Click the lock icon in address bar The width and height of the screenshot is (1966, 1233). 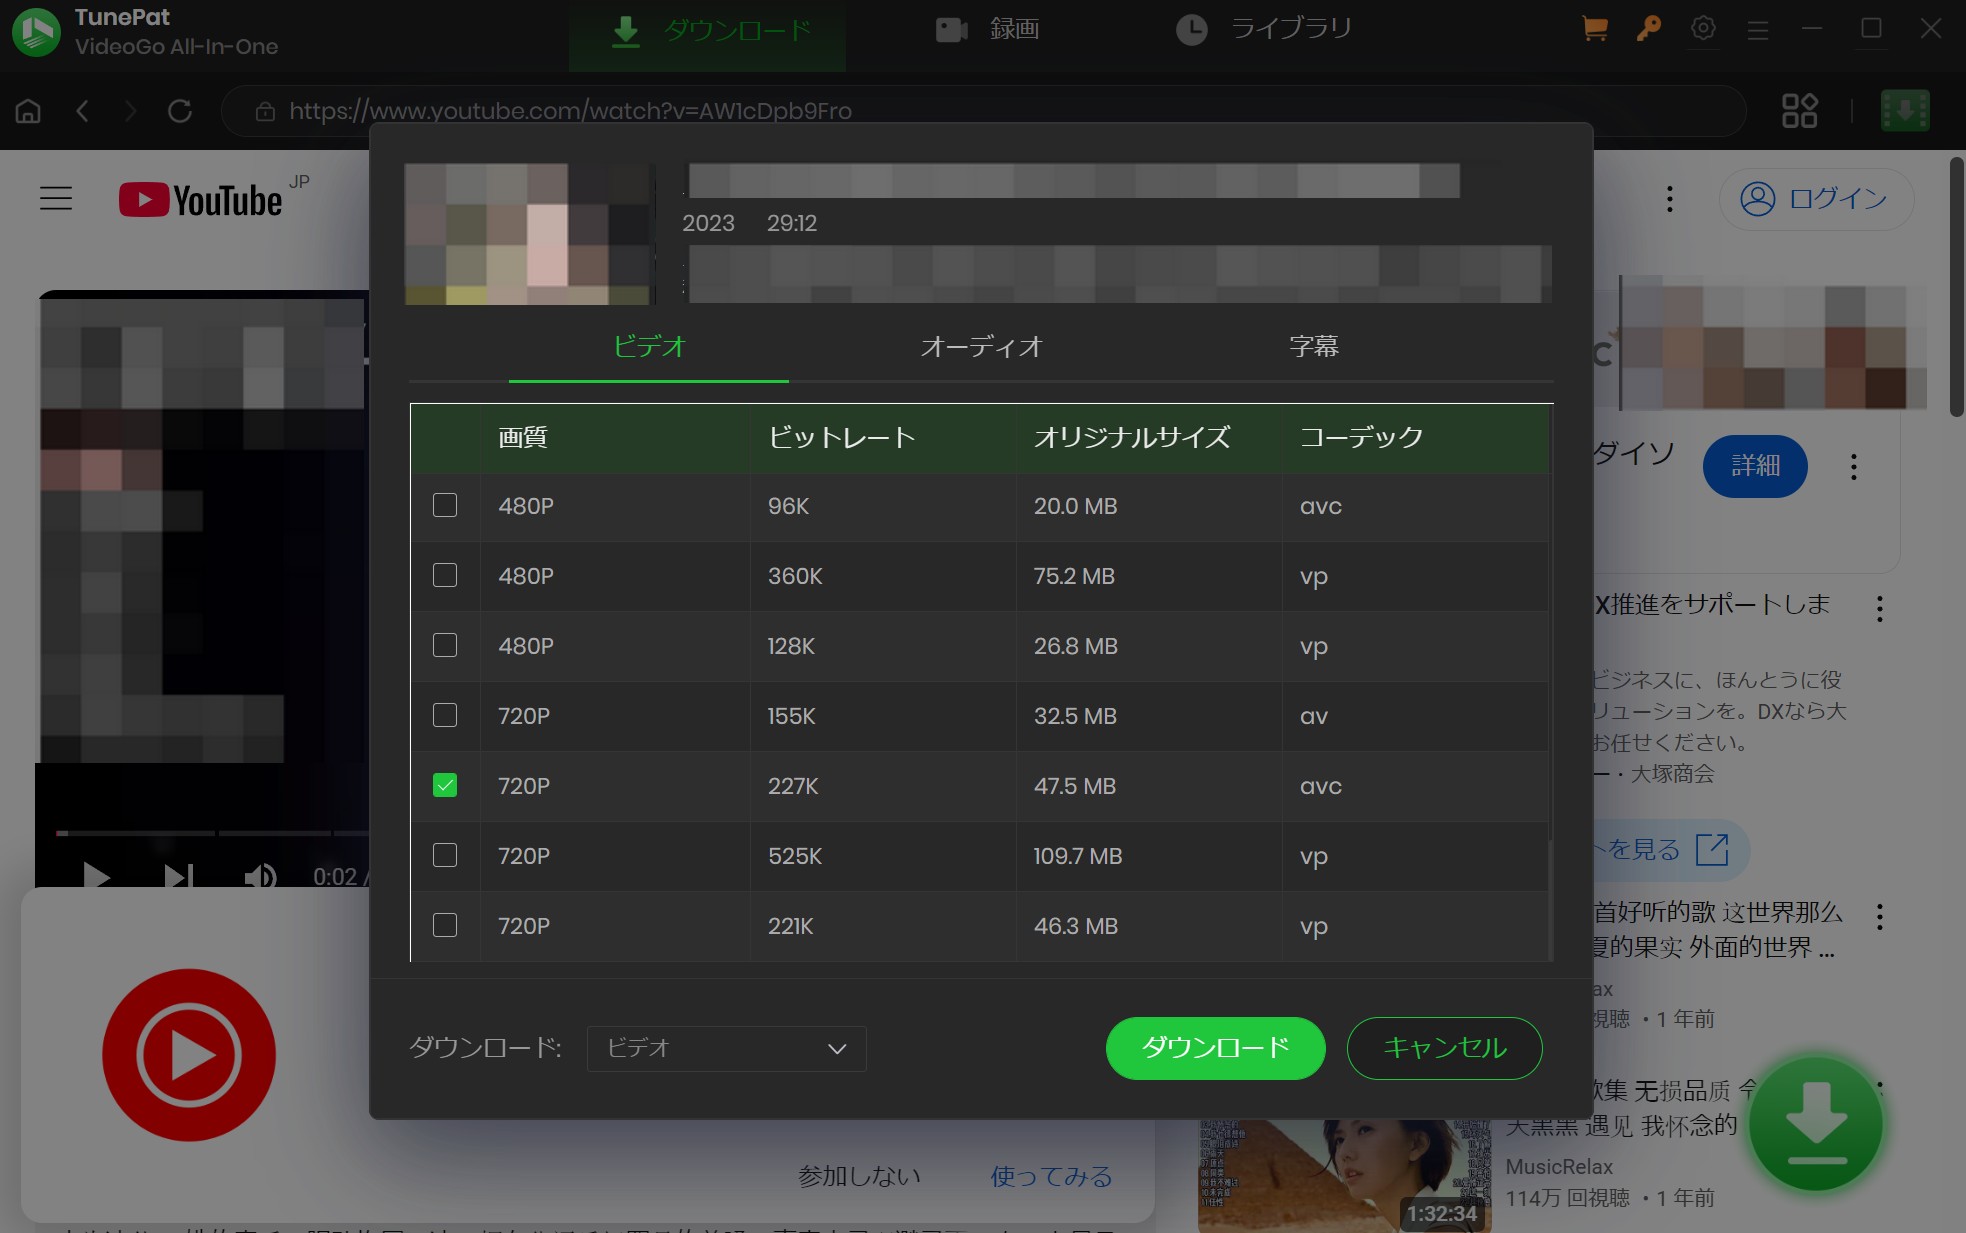(265, 111)
